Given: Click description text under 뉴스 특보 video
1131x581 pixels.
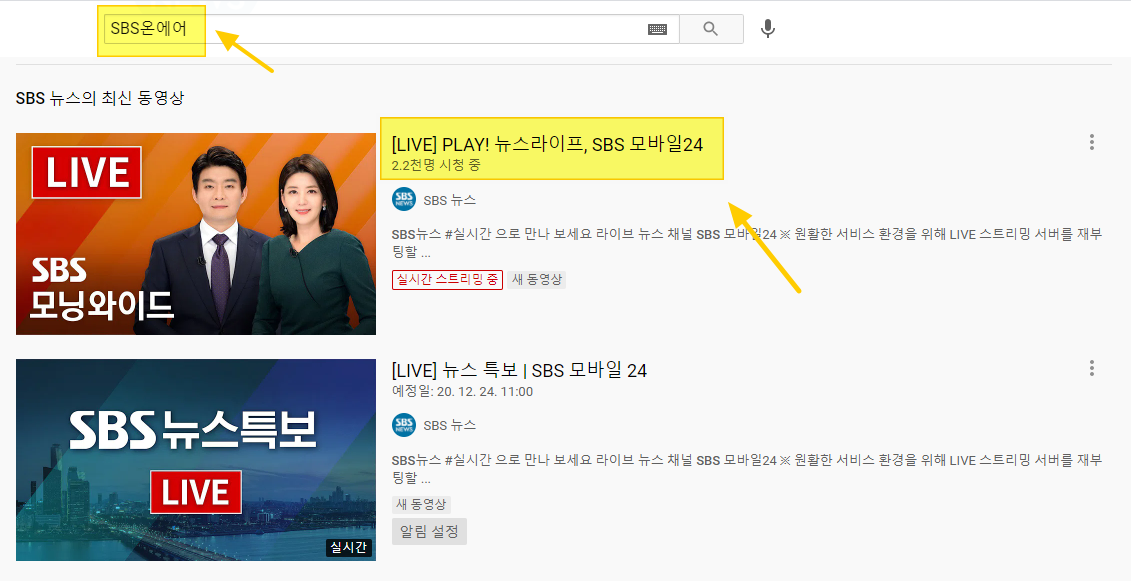Looking at the screenshot, I should [x=747, y=469].
